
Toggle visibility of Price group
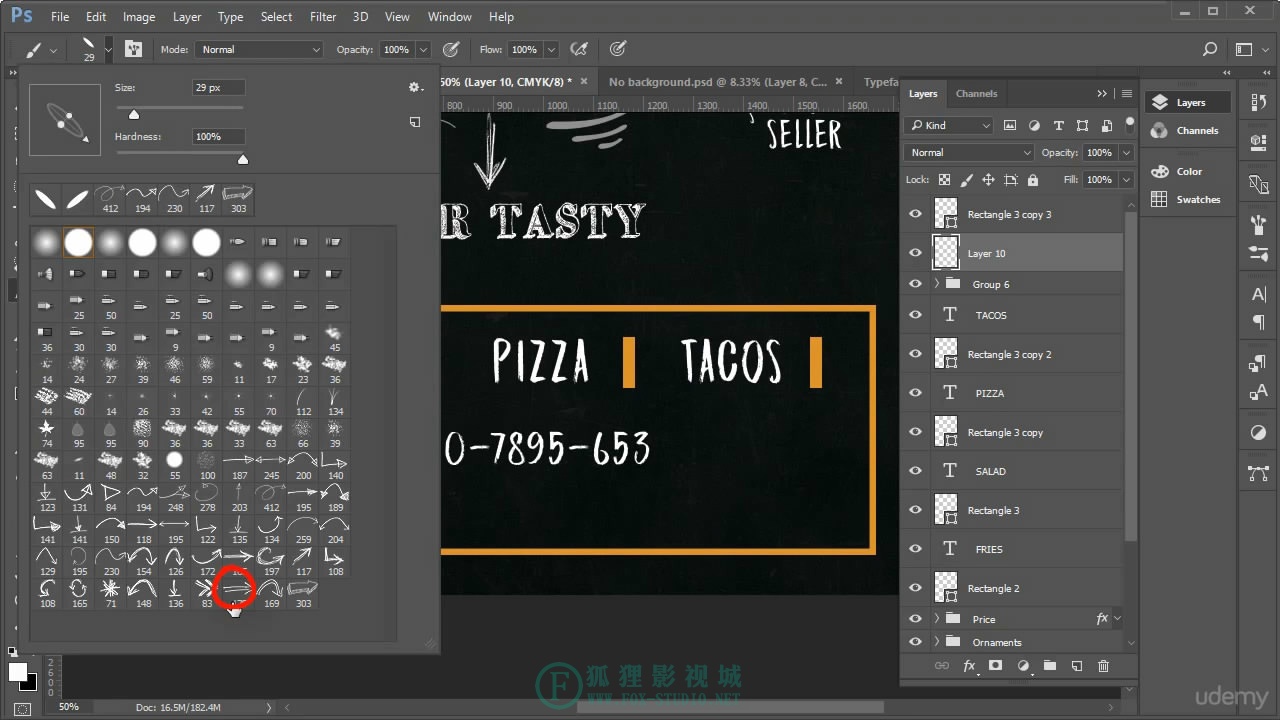[x=915, y=618]
